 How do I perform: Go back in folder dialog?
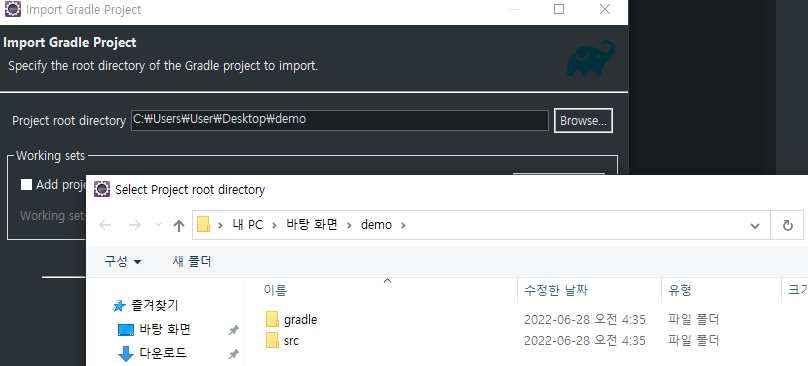105,225
